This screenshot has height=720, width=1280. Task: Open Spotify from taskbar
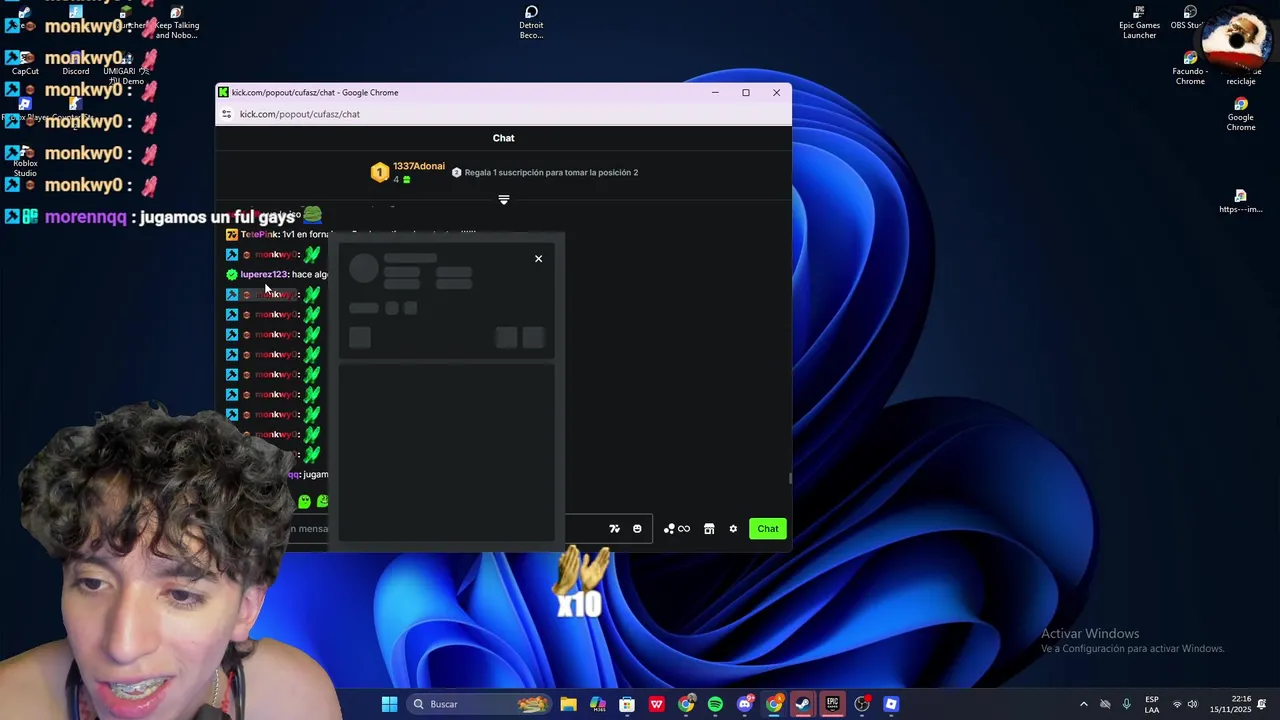pyautogui.click(x=715, y=704)
